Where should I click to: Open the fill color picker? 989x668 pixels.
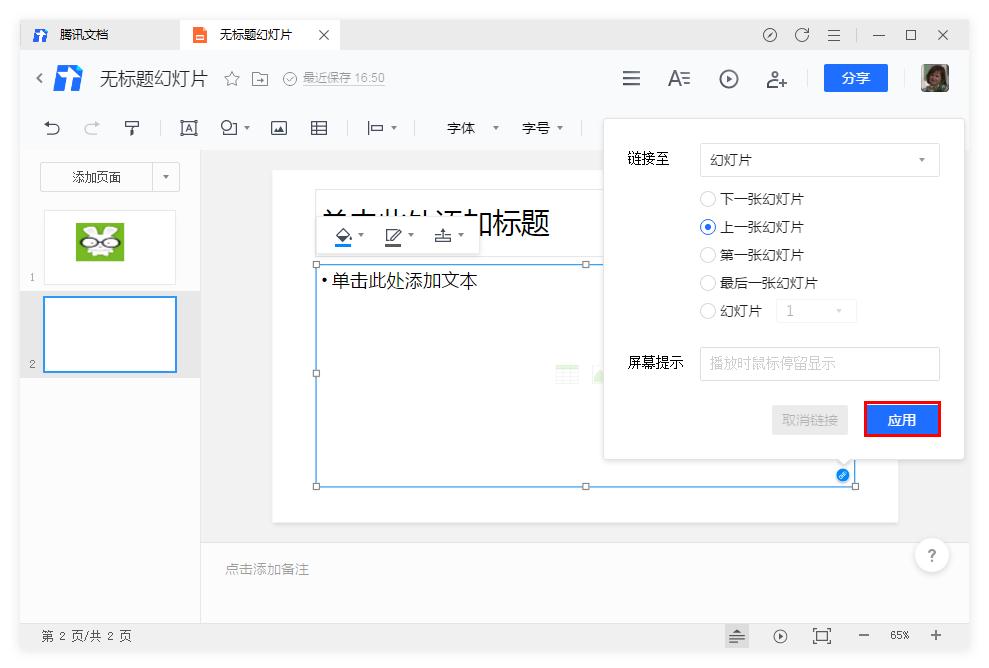tap(343, 236)
